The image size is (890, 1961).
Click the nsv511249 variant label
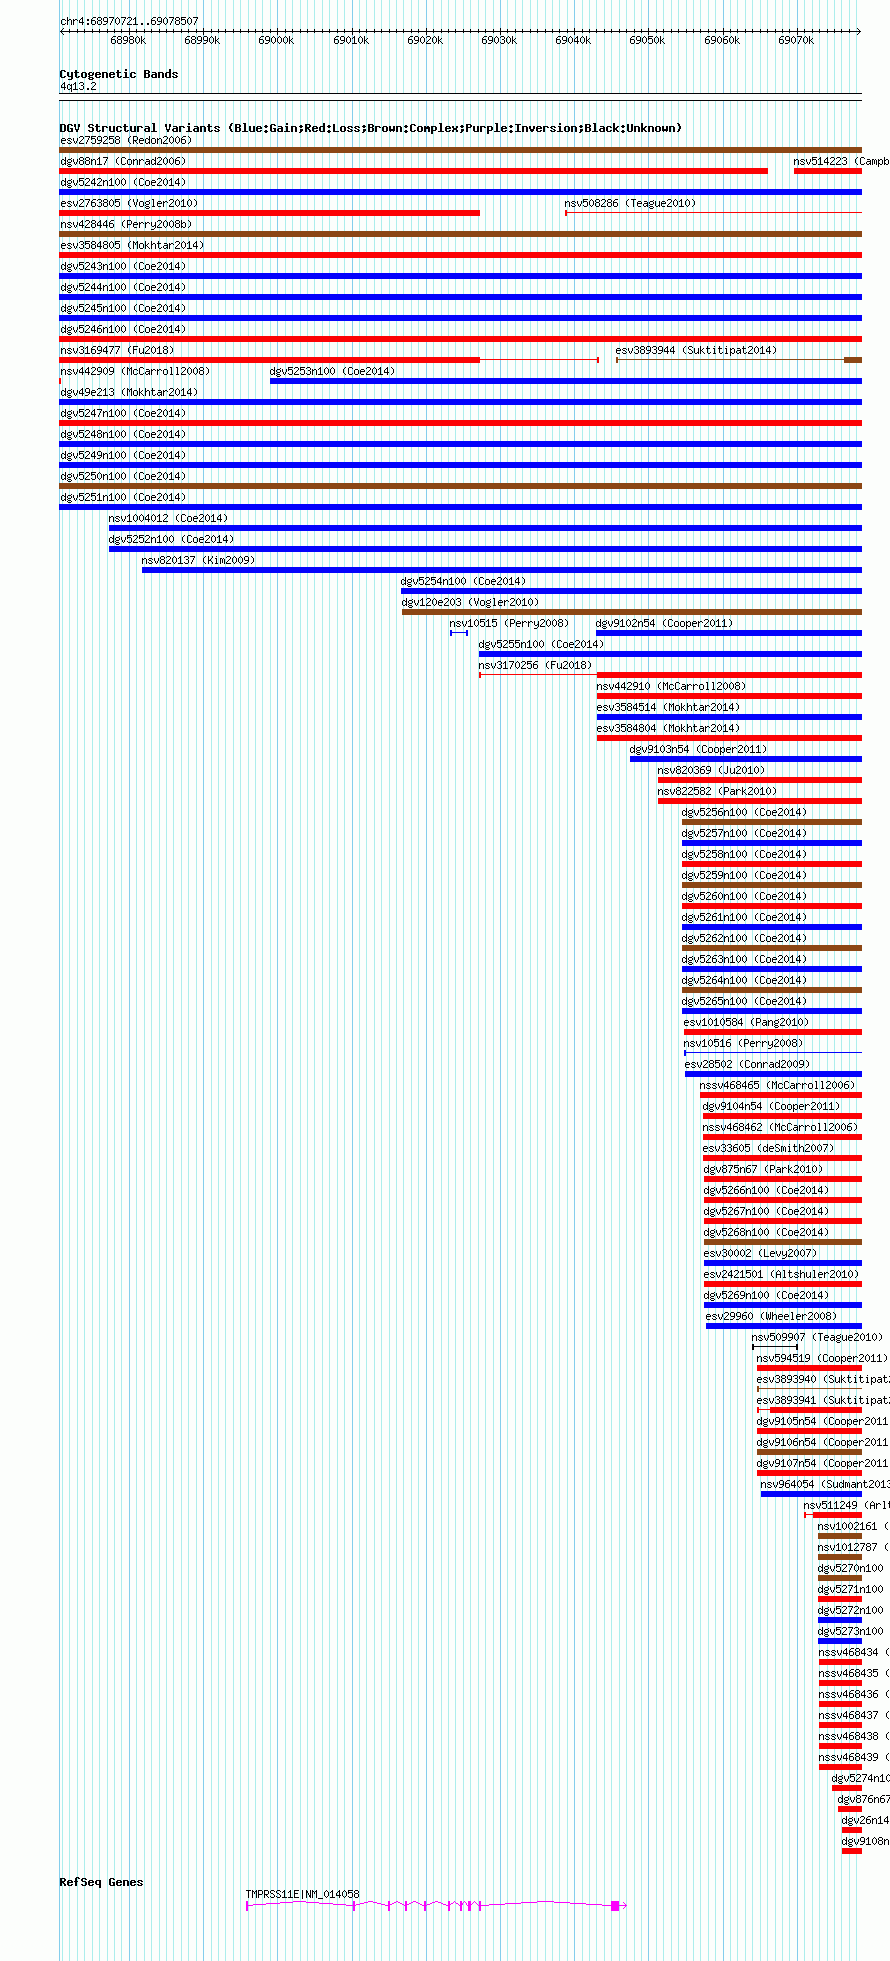[x=846, y=1505]
